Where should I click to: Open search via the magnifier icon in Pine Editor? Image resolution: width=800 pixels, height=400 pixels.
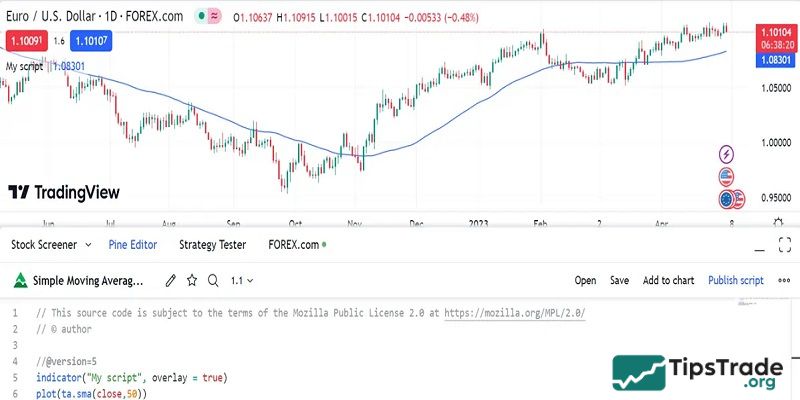coord(213,281)
